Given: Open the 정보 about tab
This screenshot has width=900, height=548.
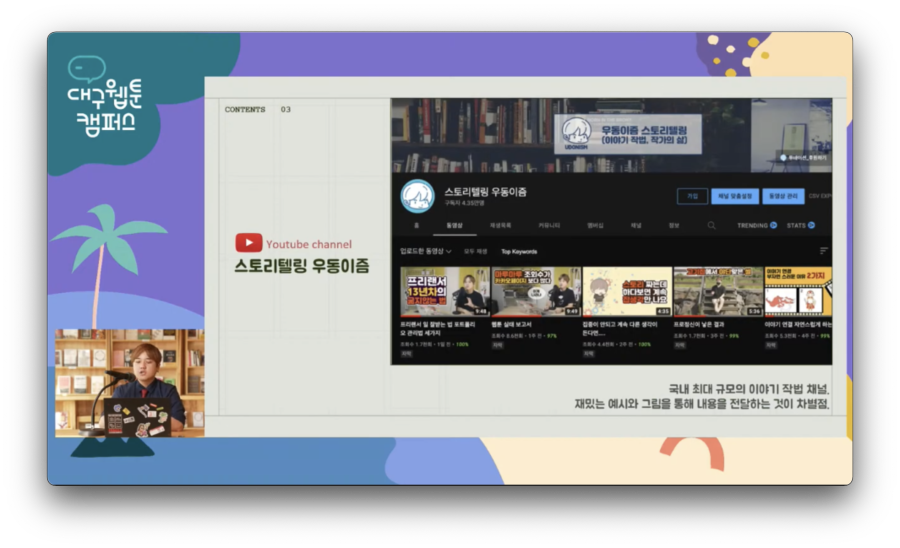Looking at the screenshot, I should click(674, 226).
